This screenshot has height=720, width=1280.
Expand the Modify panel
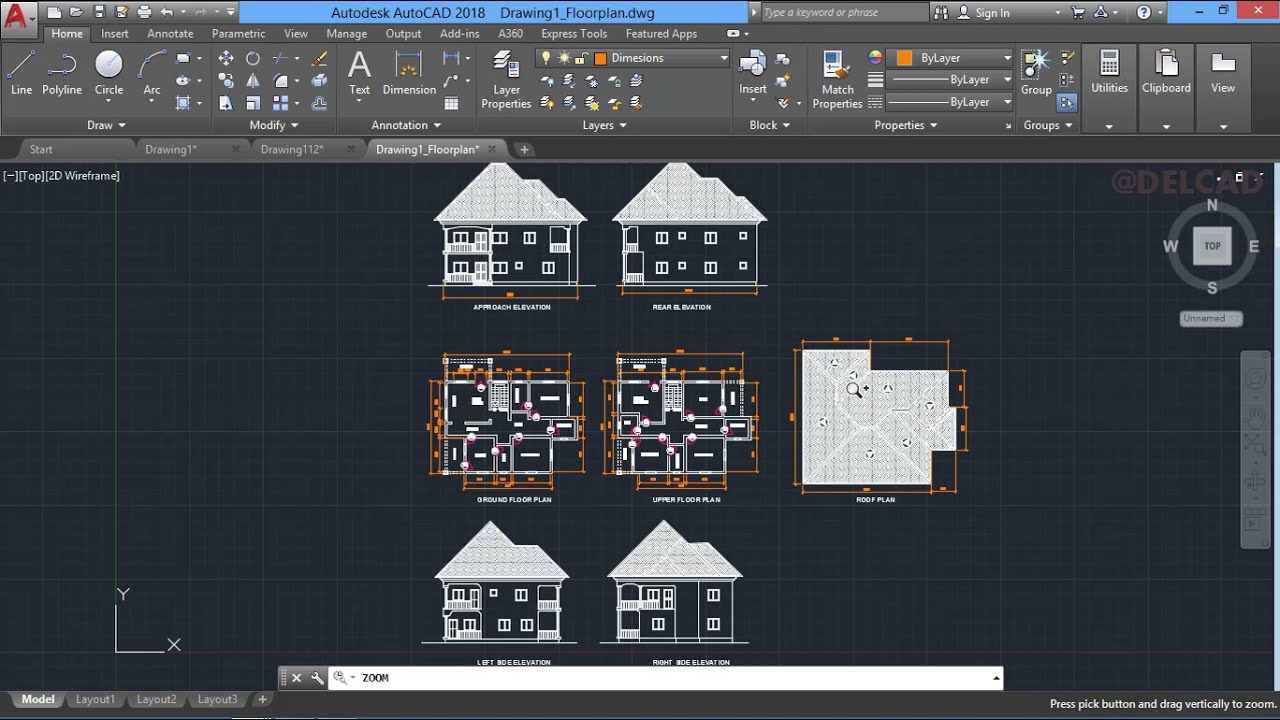point(274,125)
